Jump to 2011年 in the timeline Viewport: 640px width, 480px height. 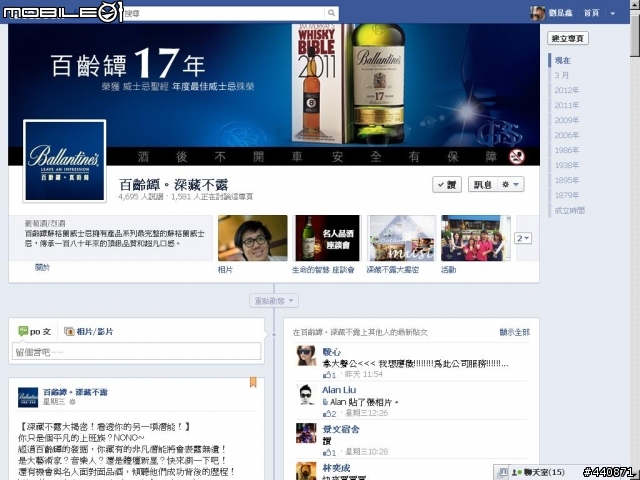(567, 105)
